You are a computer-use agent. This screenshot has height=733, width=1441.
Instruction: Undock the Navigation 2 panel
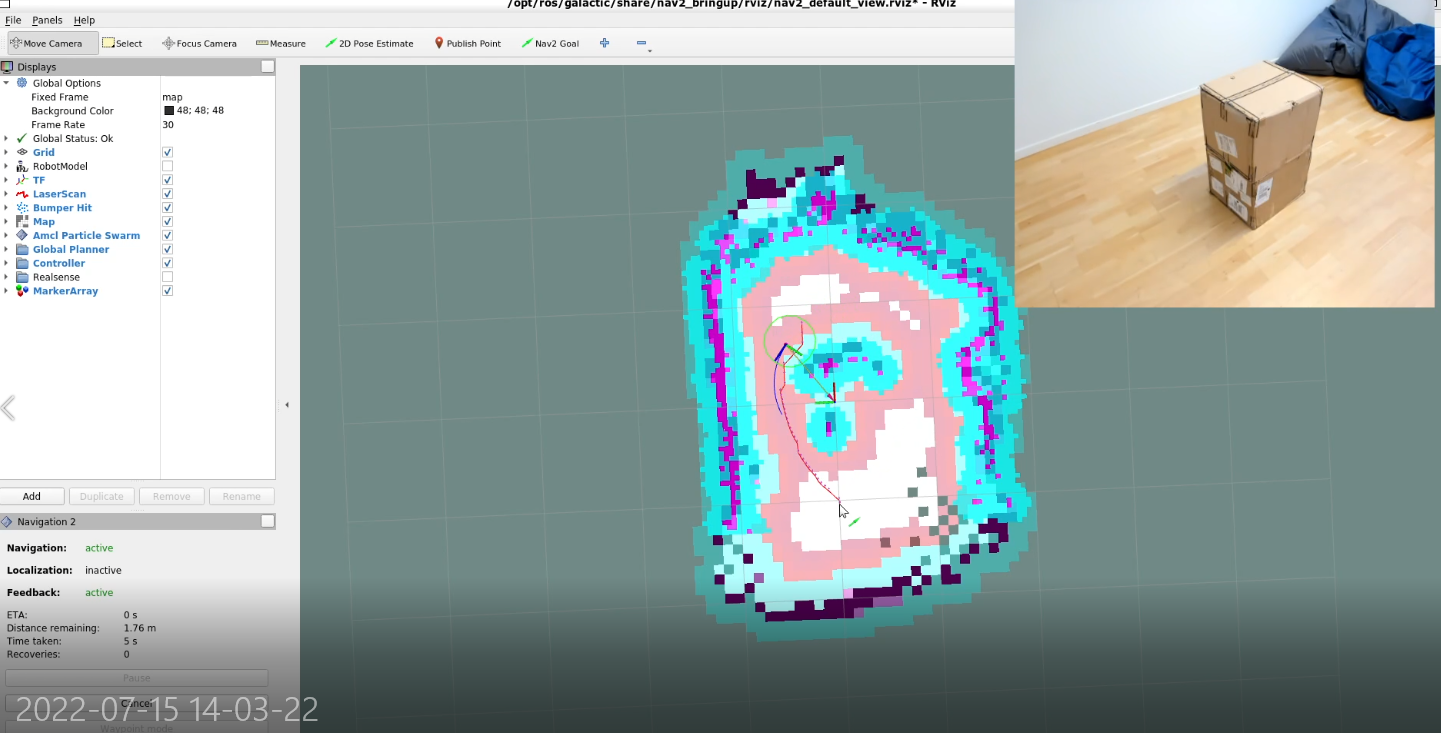267,522
